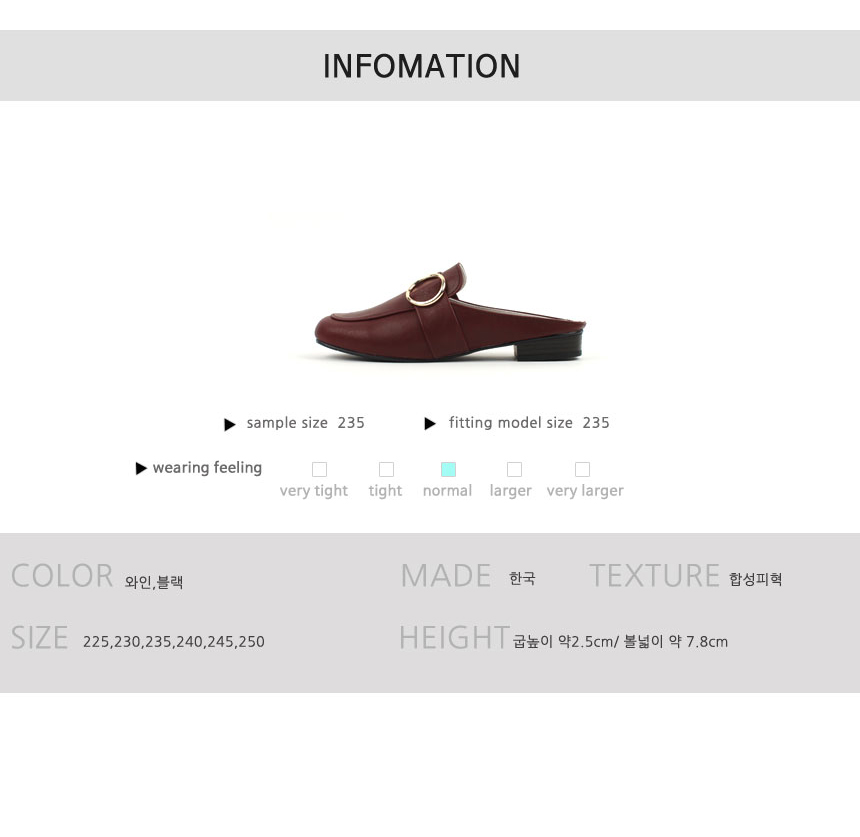Select the highlighted 'normal' checkbox

[448, 470]
